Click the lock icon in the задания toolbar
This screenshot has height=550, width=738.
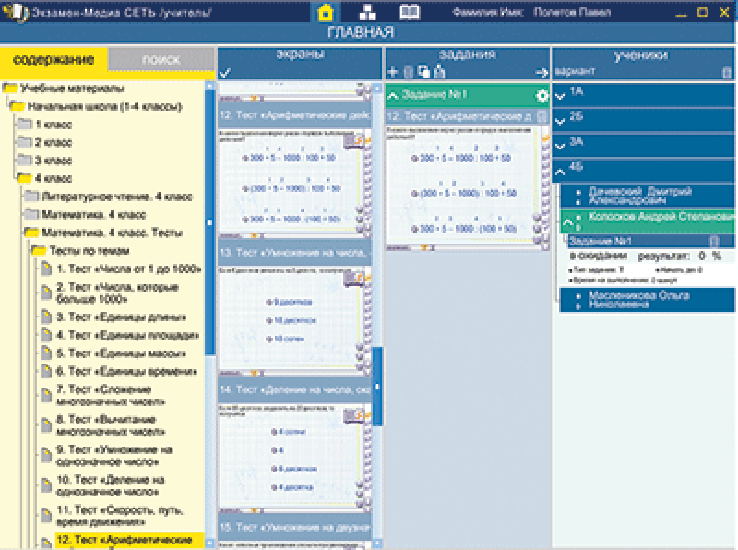tap(439, 72)
